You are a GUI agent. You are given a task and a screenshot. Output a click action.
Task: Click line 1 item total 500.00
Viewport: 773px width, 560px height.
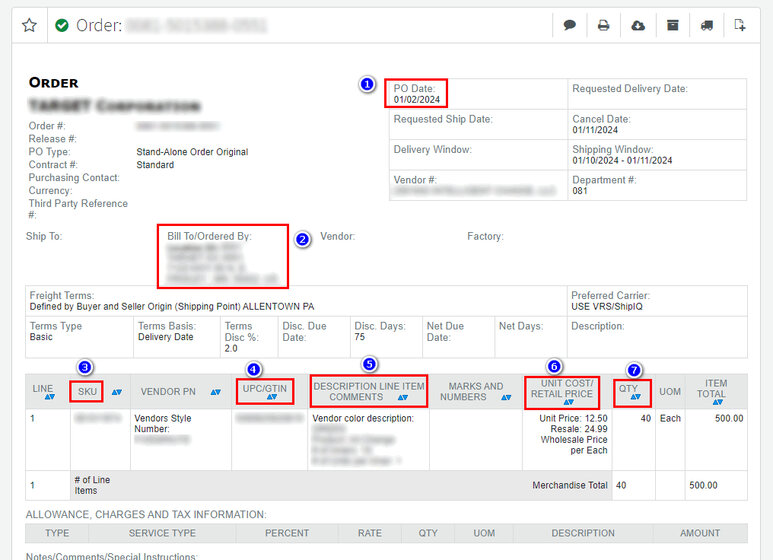pos(729,419)
